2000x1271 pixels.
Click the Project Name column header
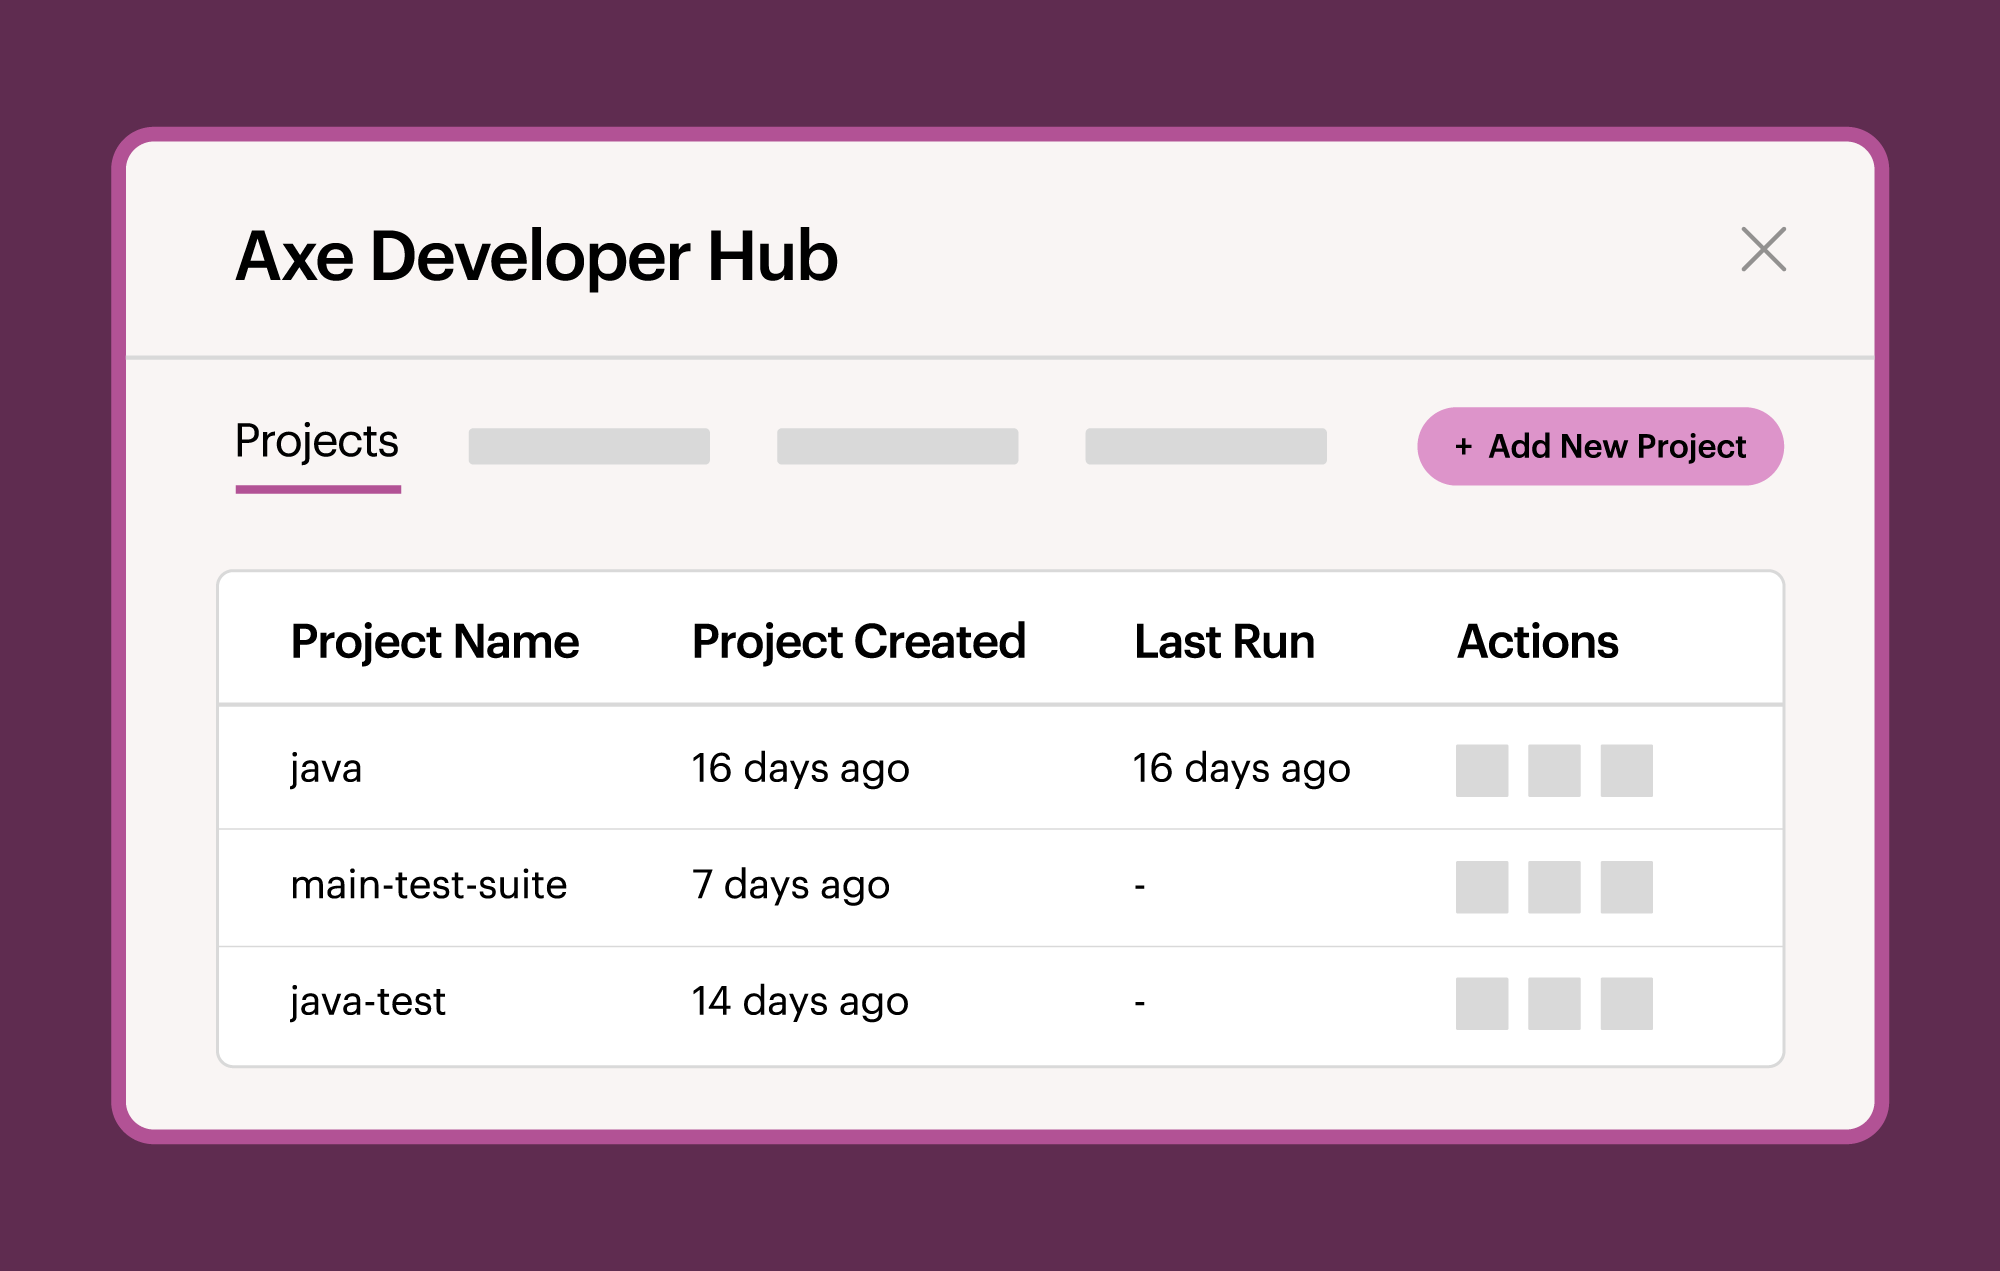(435, 641)
